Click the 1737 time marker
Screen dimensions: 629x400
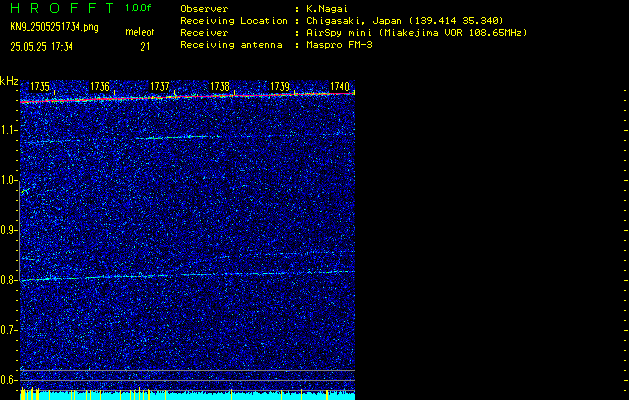point(160,86)
